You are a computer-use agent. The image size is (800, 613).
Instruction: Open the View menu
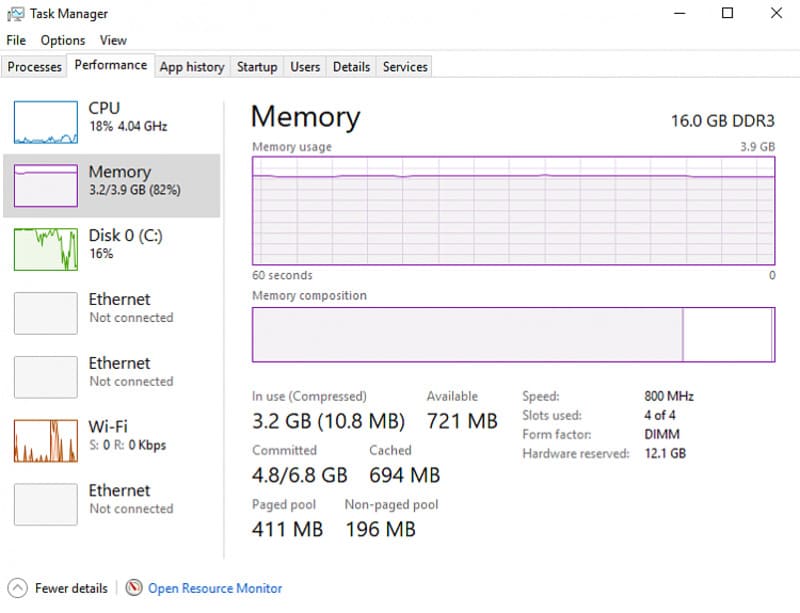click(113, 40)
